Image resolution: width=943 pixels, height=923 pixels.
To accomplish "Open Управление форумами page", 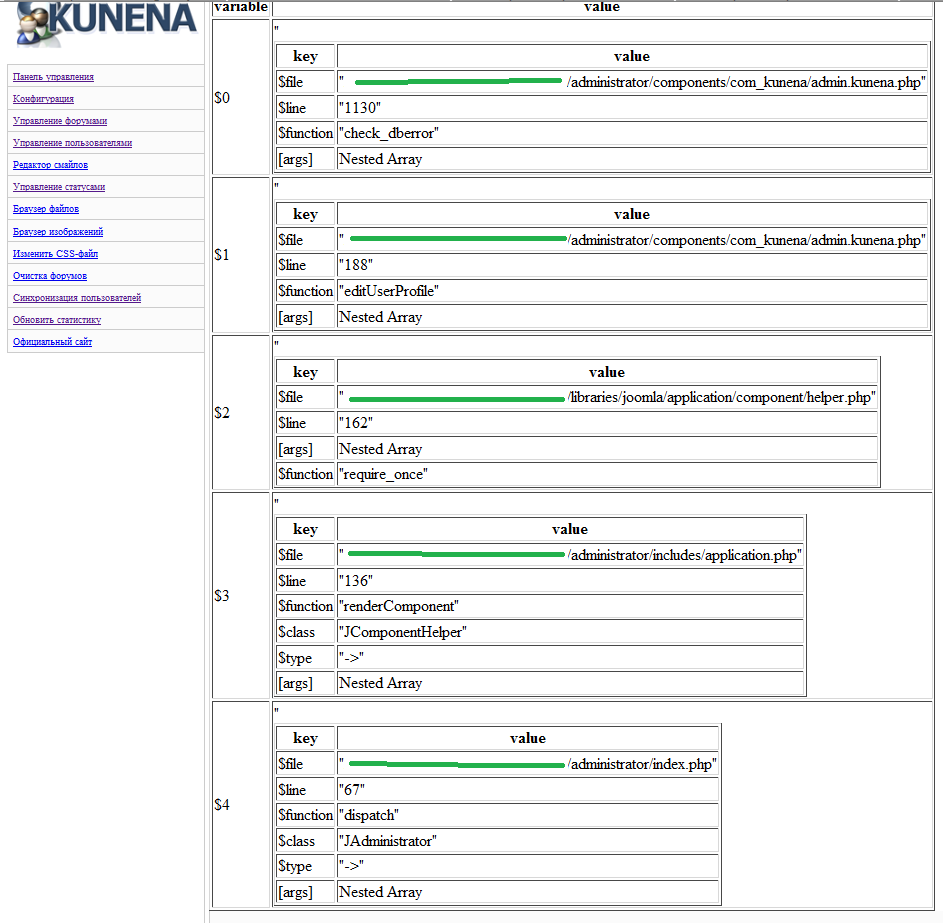I will click(x=60, y=121).
